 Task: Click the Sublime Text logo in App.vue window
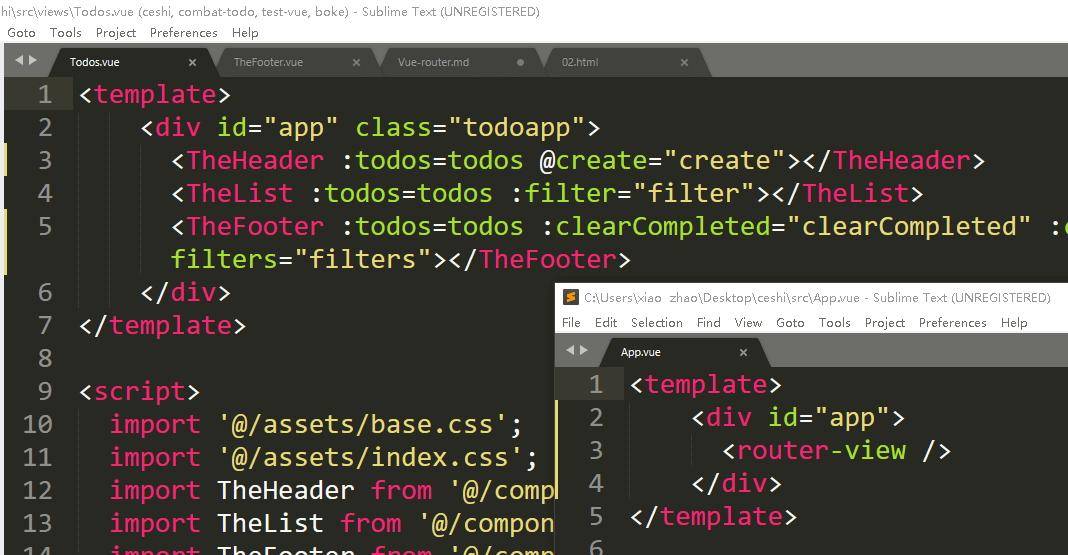pos(570,297)
